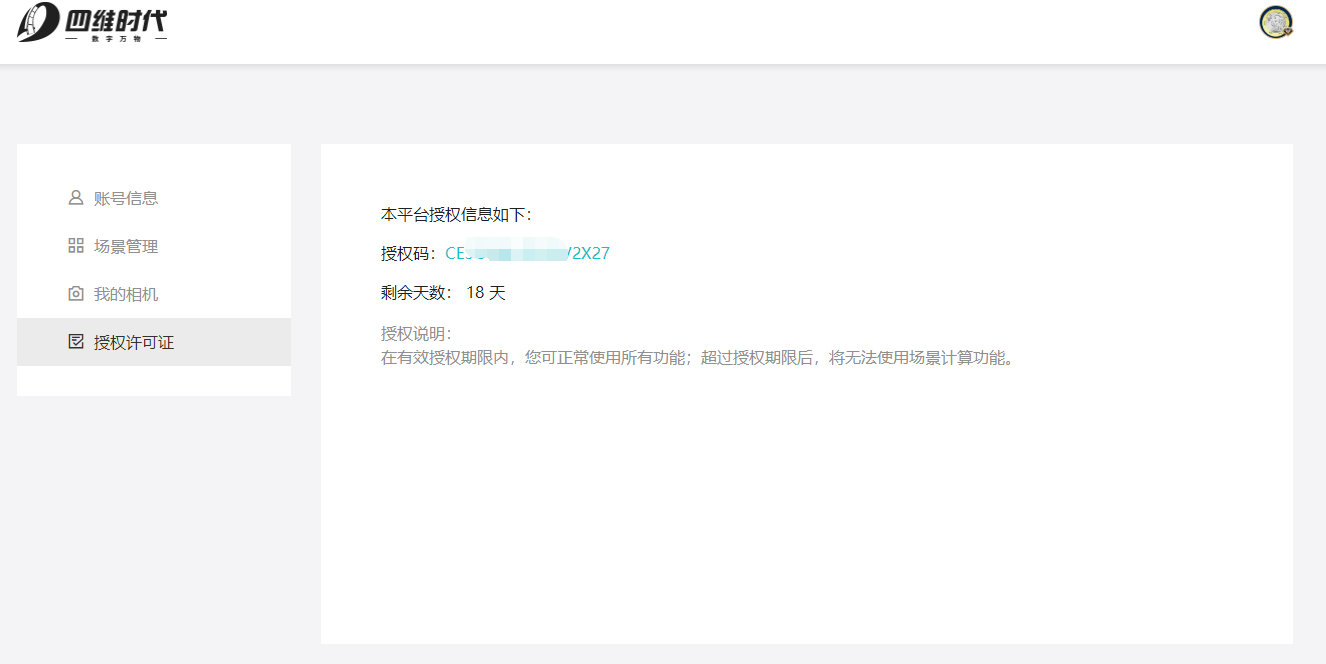Click the 数字万物 tagline under the logo
Viewport: 1326px width, 664px height.
click(x=115, y=39)
